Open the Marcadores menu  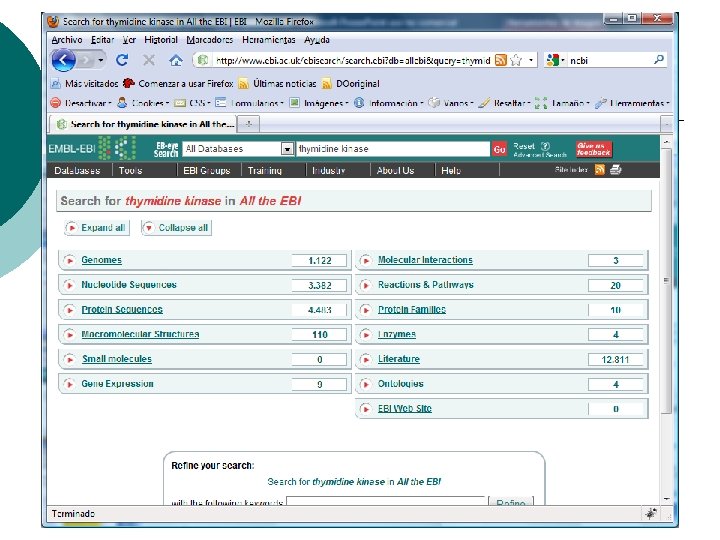click(x=209, y=40)
